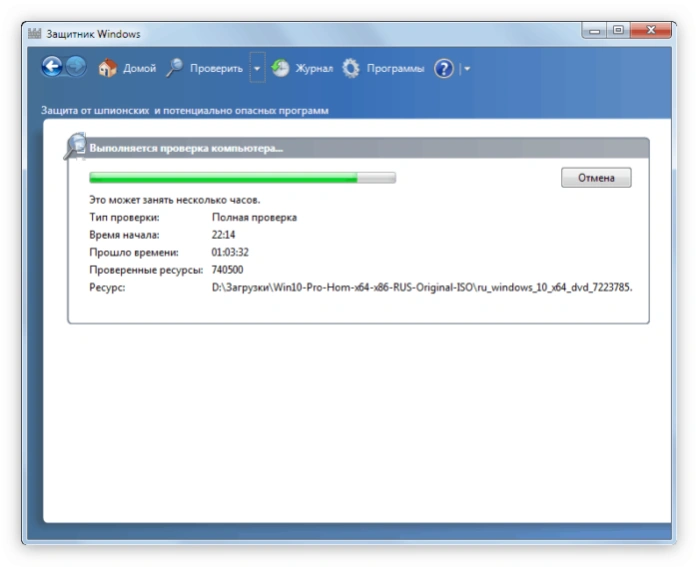Minimize the Защитник Windows window
Screen dimensions: 699x567
tap(594, 30)
